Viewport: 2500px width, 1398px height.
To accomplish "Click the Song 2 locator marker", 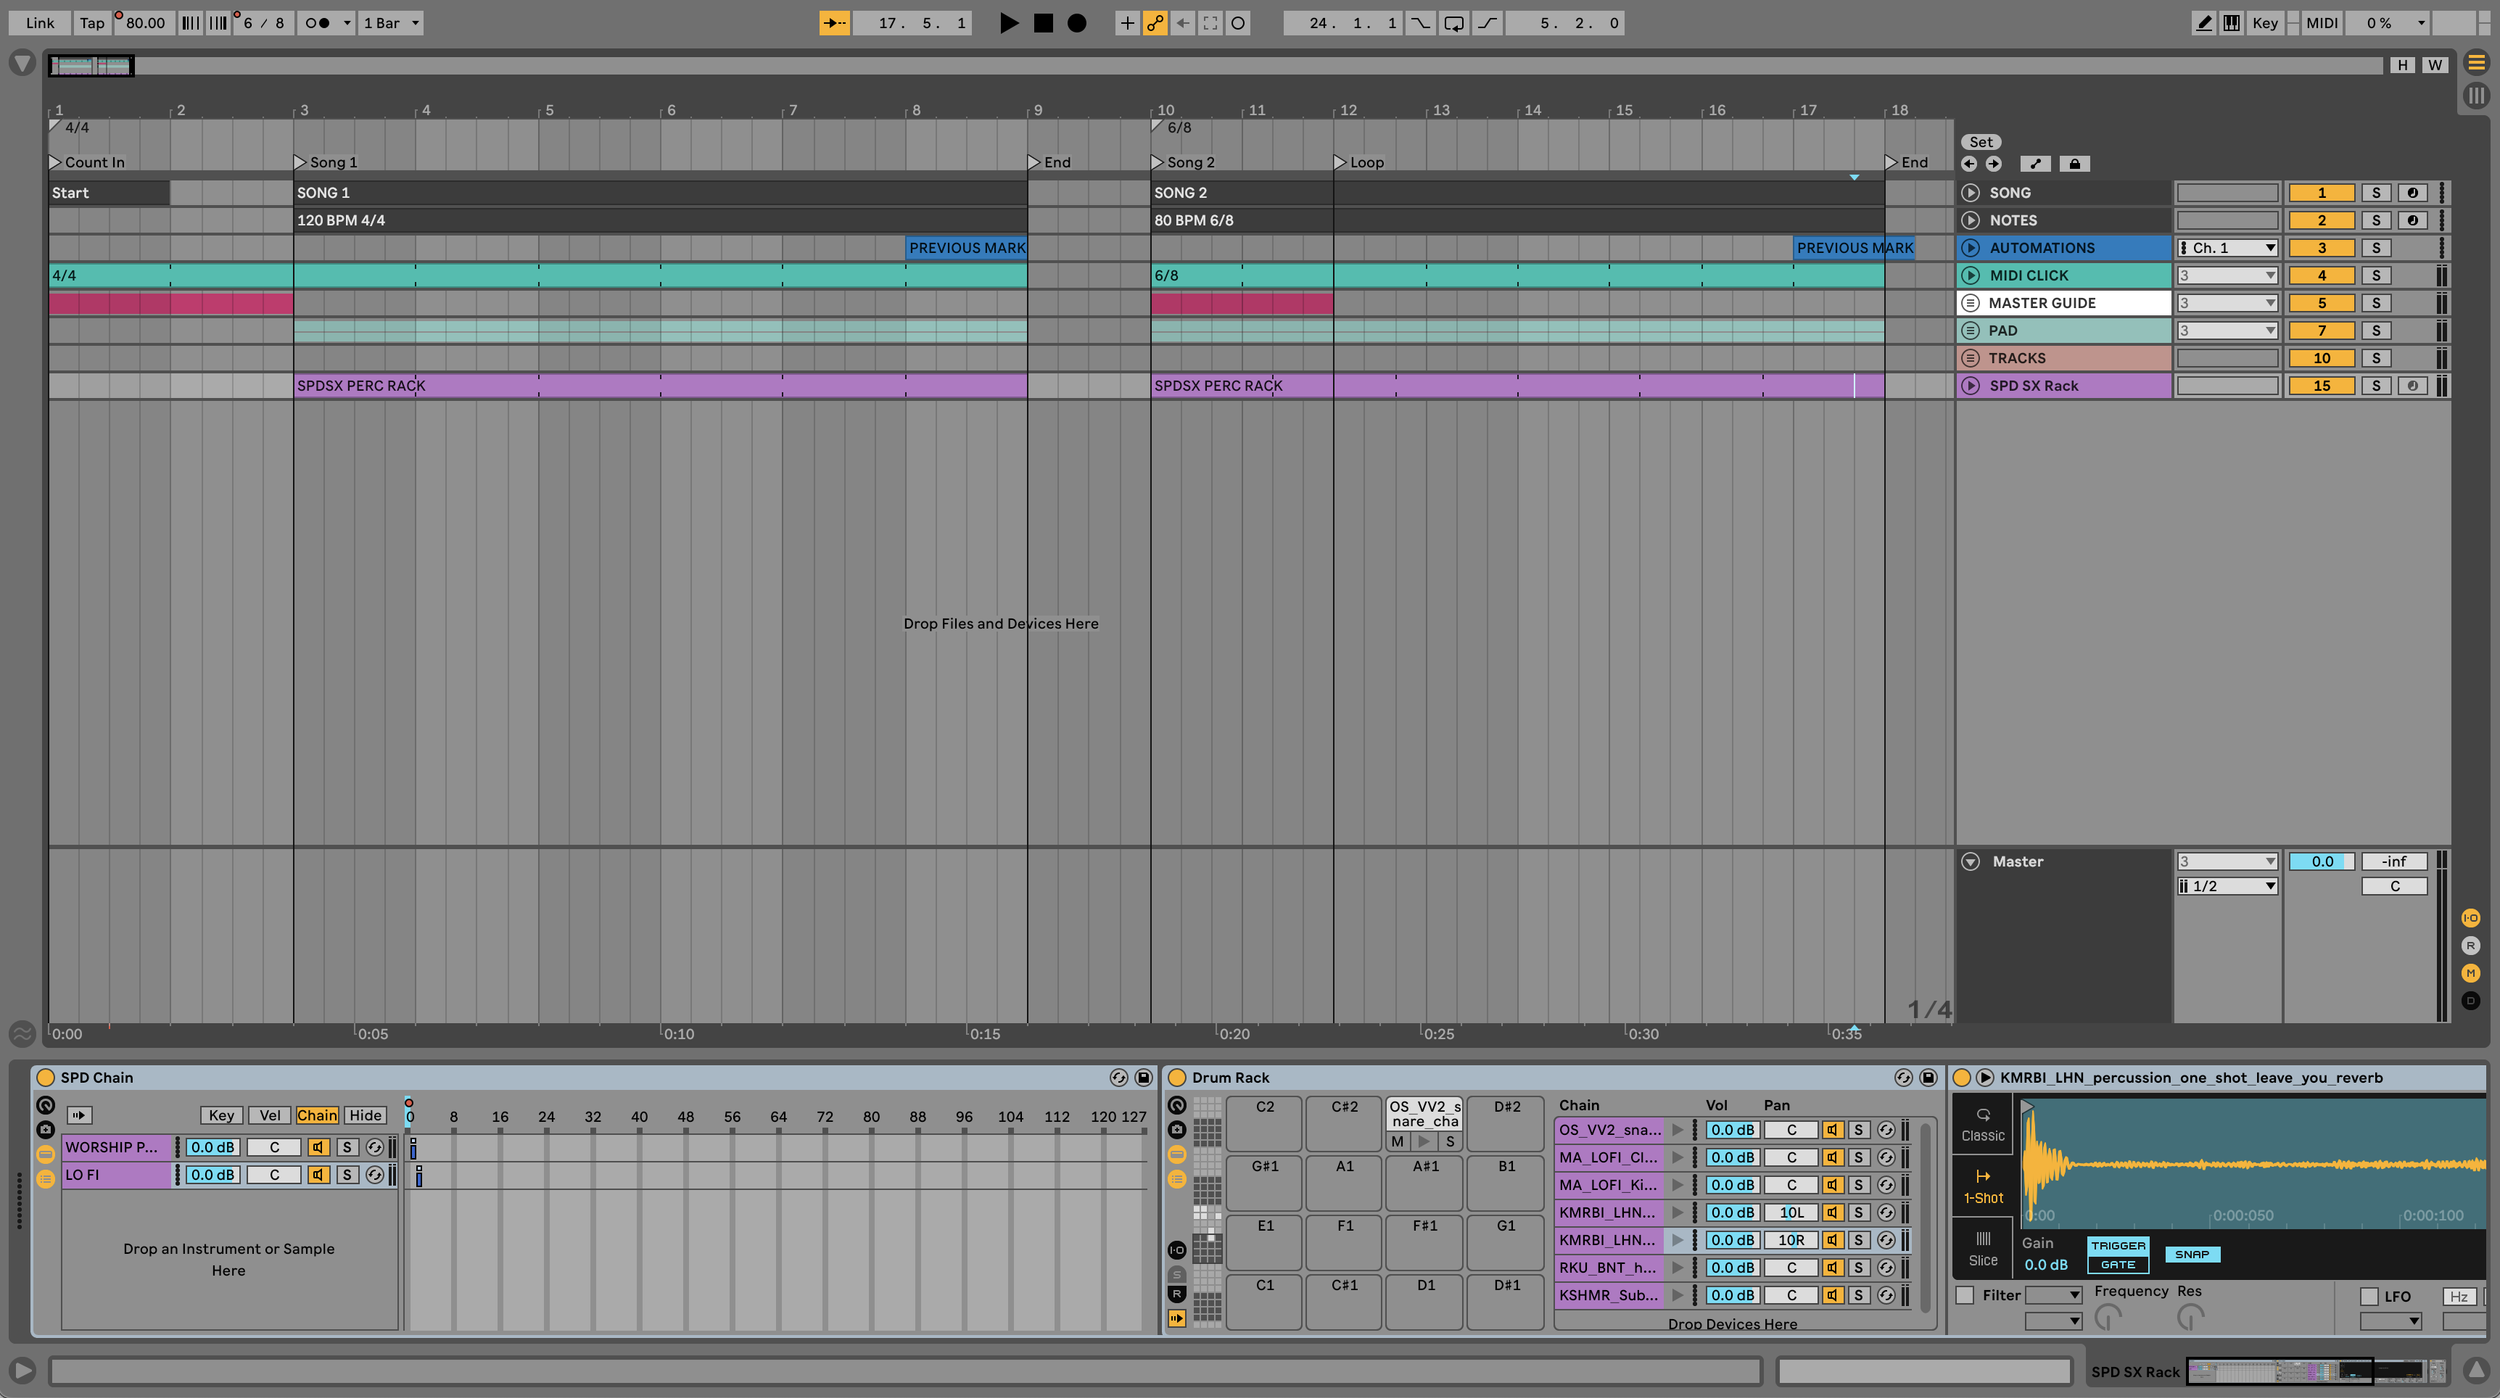I will point(1158,162).
